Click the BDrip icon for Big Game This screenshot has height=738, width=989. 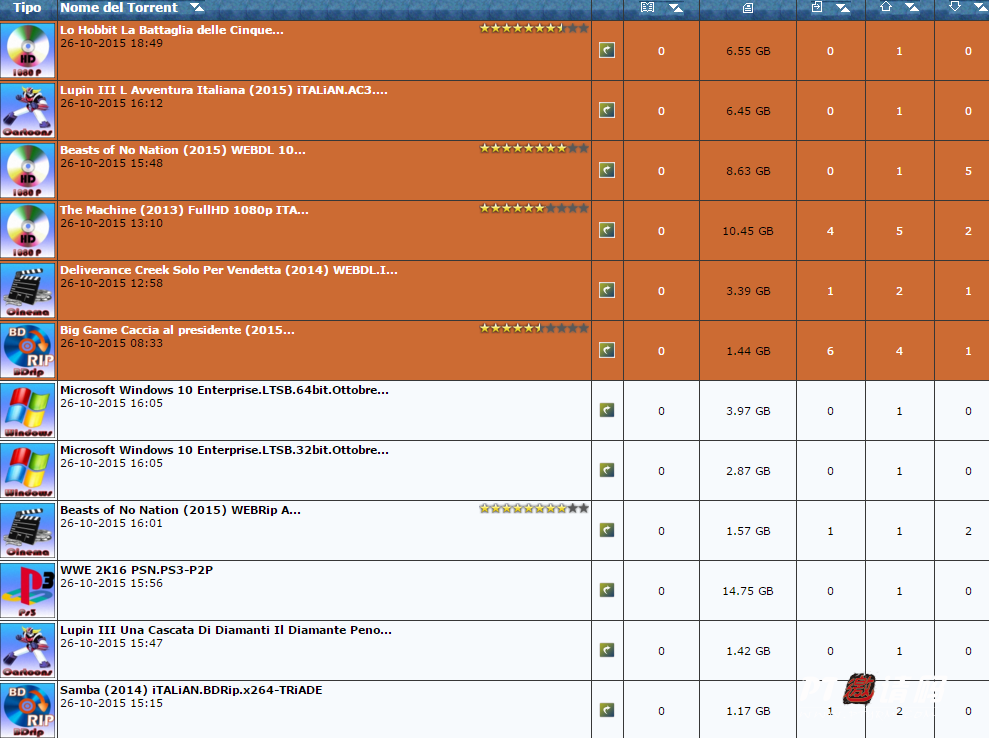[28, 350]
